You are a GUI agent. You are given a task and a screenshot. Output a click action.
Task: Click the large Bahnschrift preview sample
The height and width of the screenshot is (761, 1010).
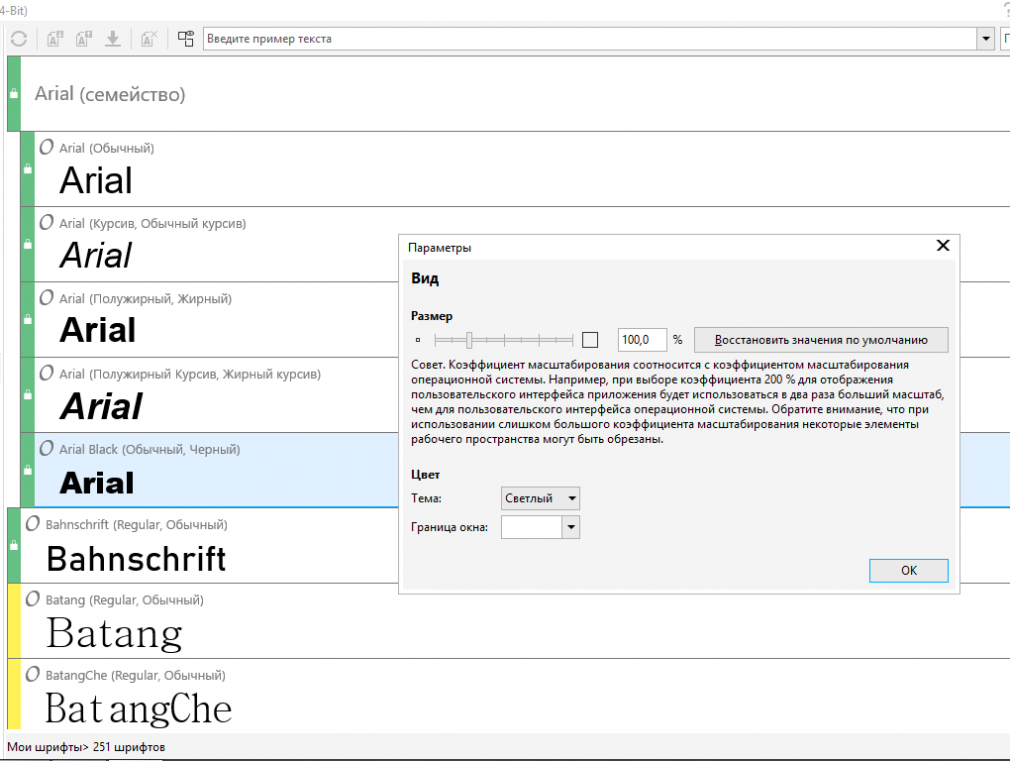pyautogui.click(x=137, y=559)
